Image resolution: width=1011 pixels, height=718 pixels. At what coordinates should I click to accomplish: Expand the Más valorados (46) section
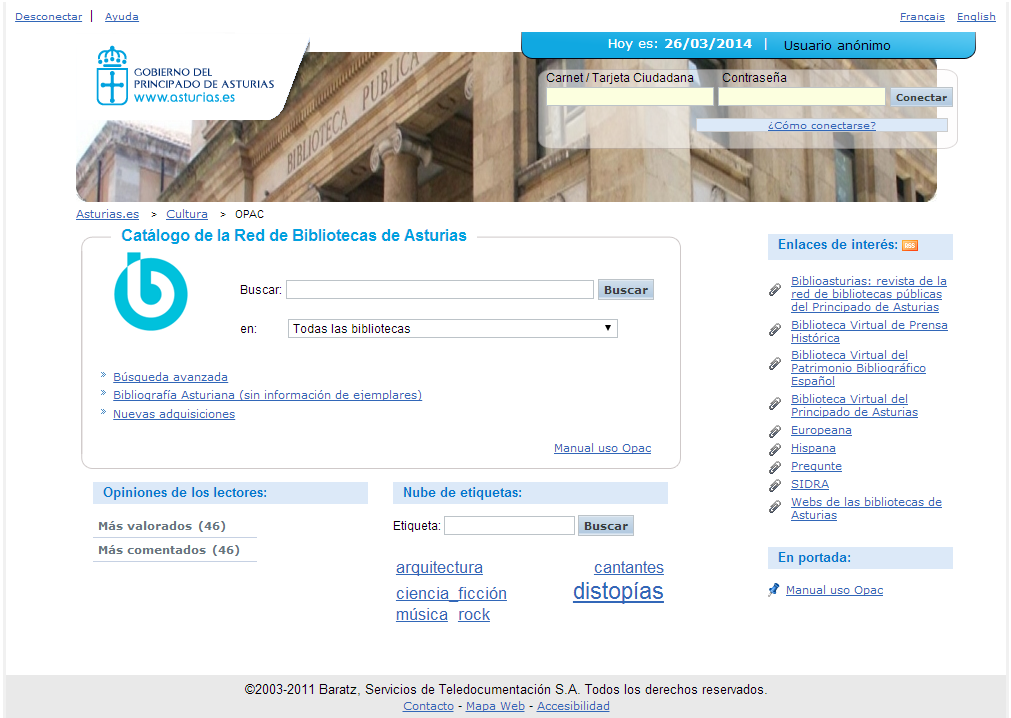coord(162,526)
